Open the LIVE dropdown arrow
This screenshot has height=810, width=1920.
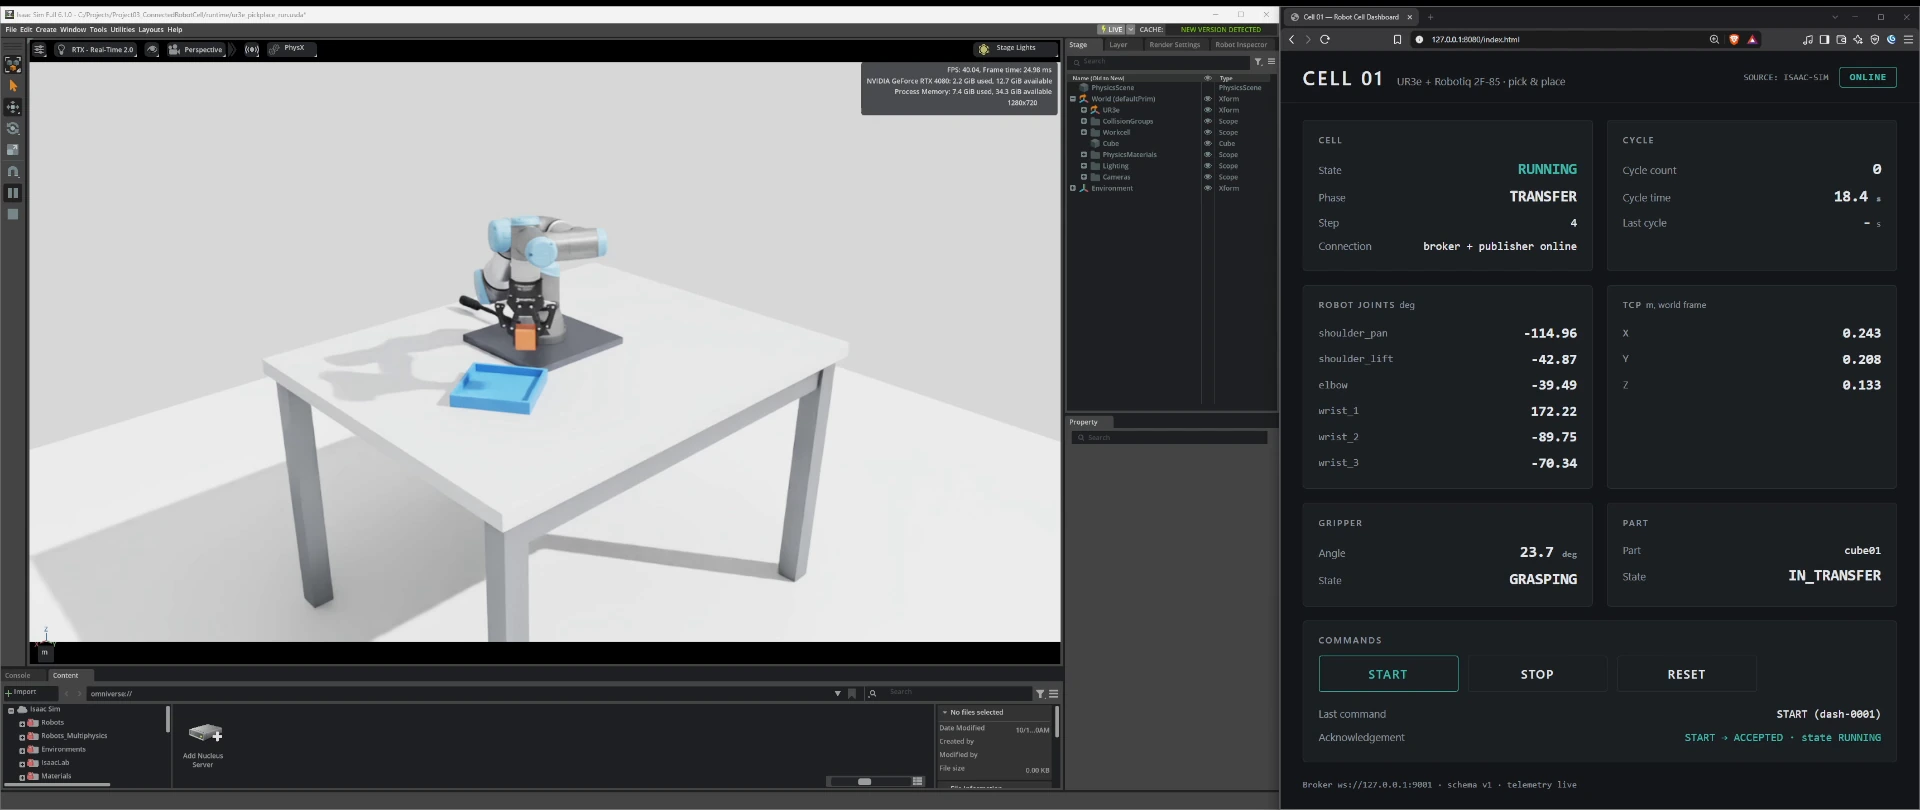click(x=1131, y=29)
